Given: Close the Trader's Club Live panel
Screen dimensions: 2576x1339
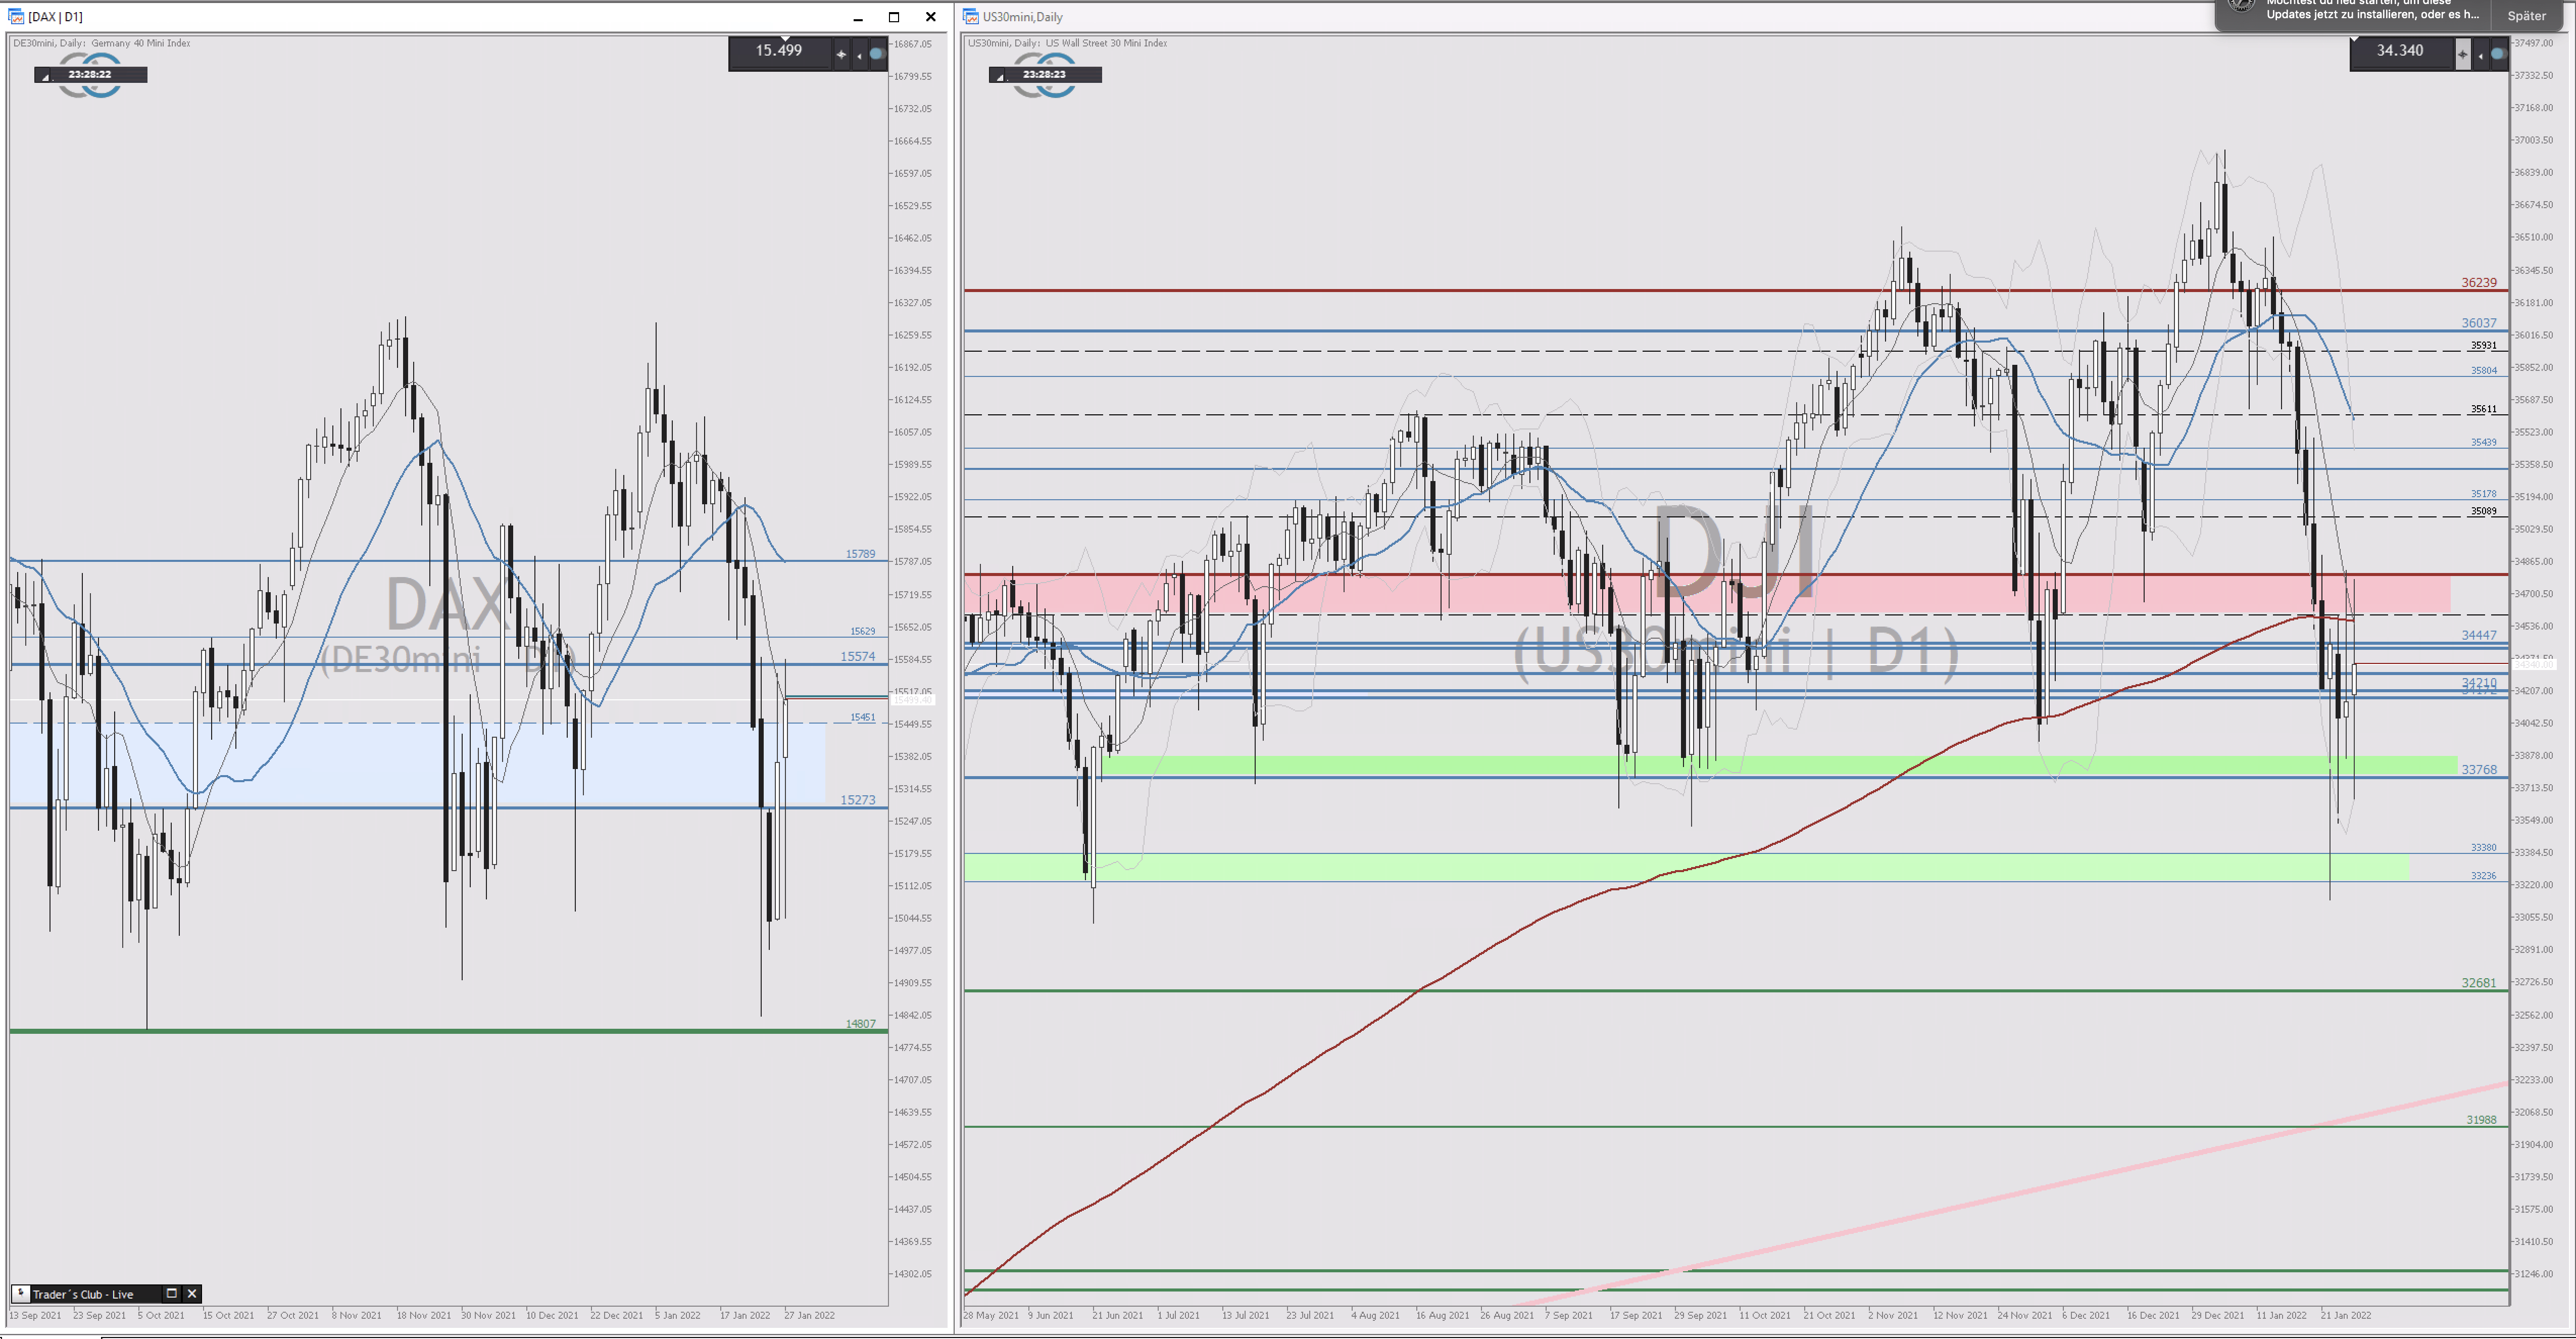Looking at the screenshot, I should 192,1293.
